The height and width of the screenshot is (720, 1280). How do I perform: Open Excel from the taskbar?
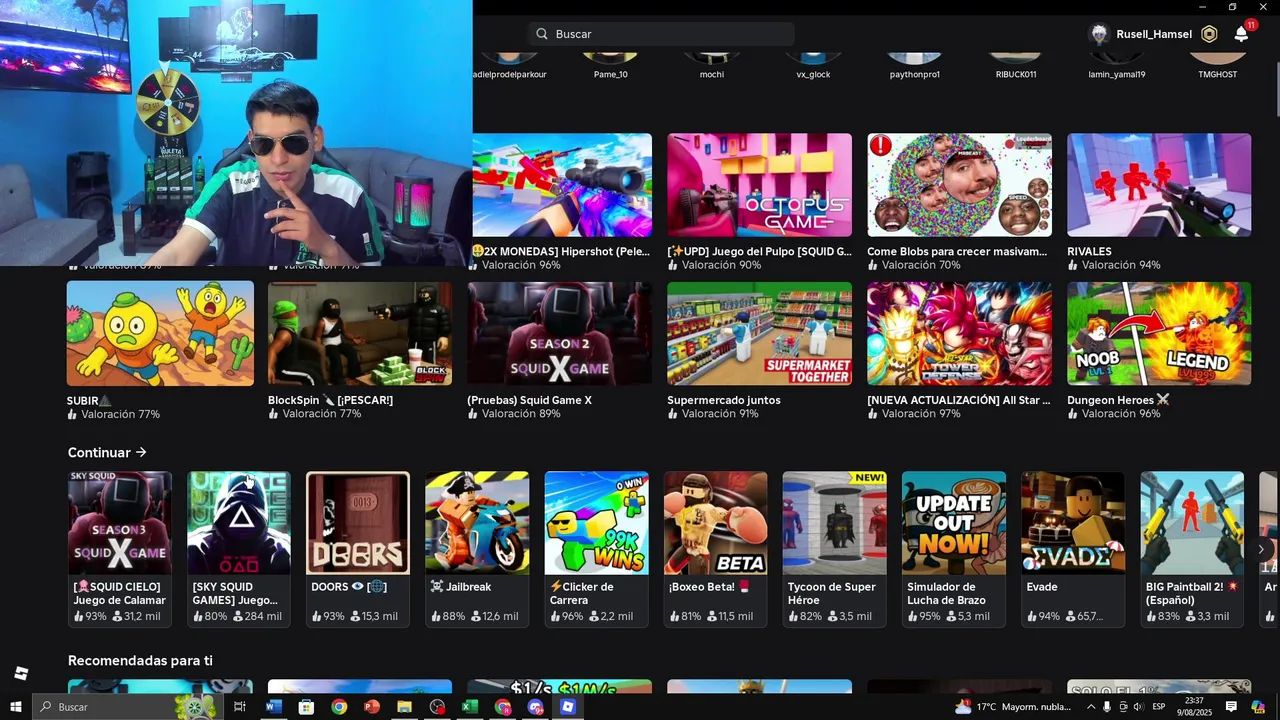469,707
